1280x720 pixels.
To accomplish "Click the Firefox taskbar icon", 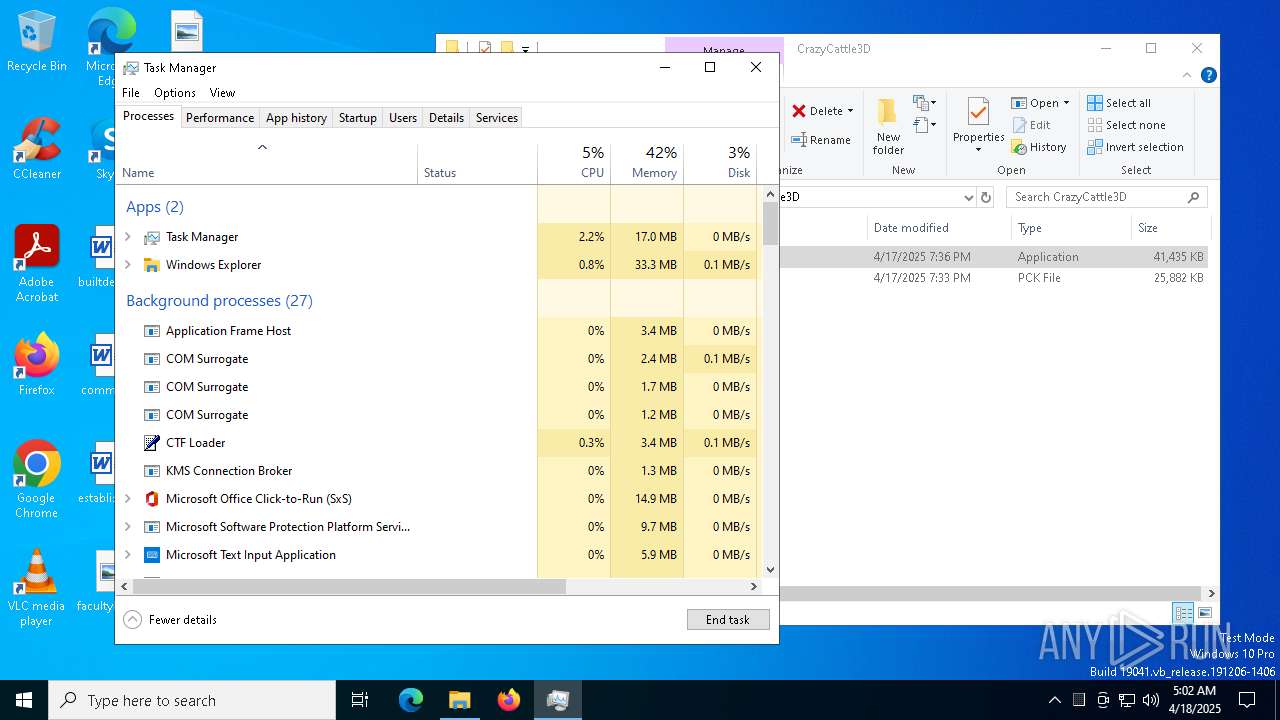I will coord(509,700).
